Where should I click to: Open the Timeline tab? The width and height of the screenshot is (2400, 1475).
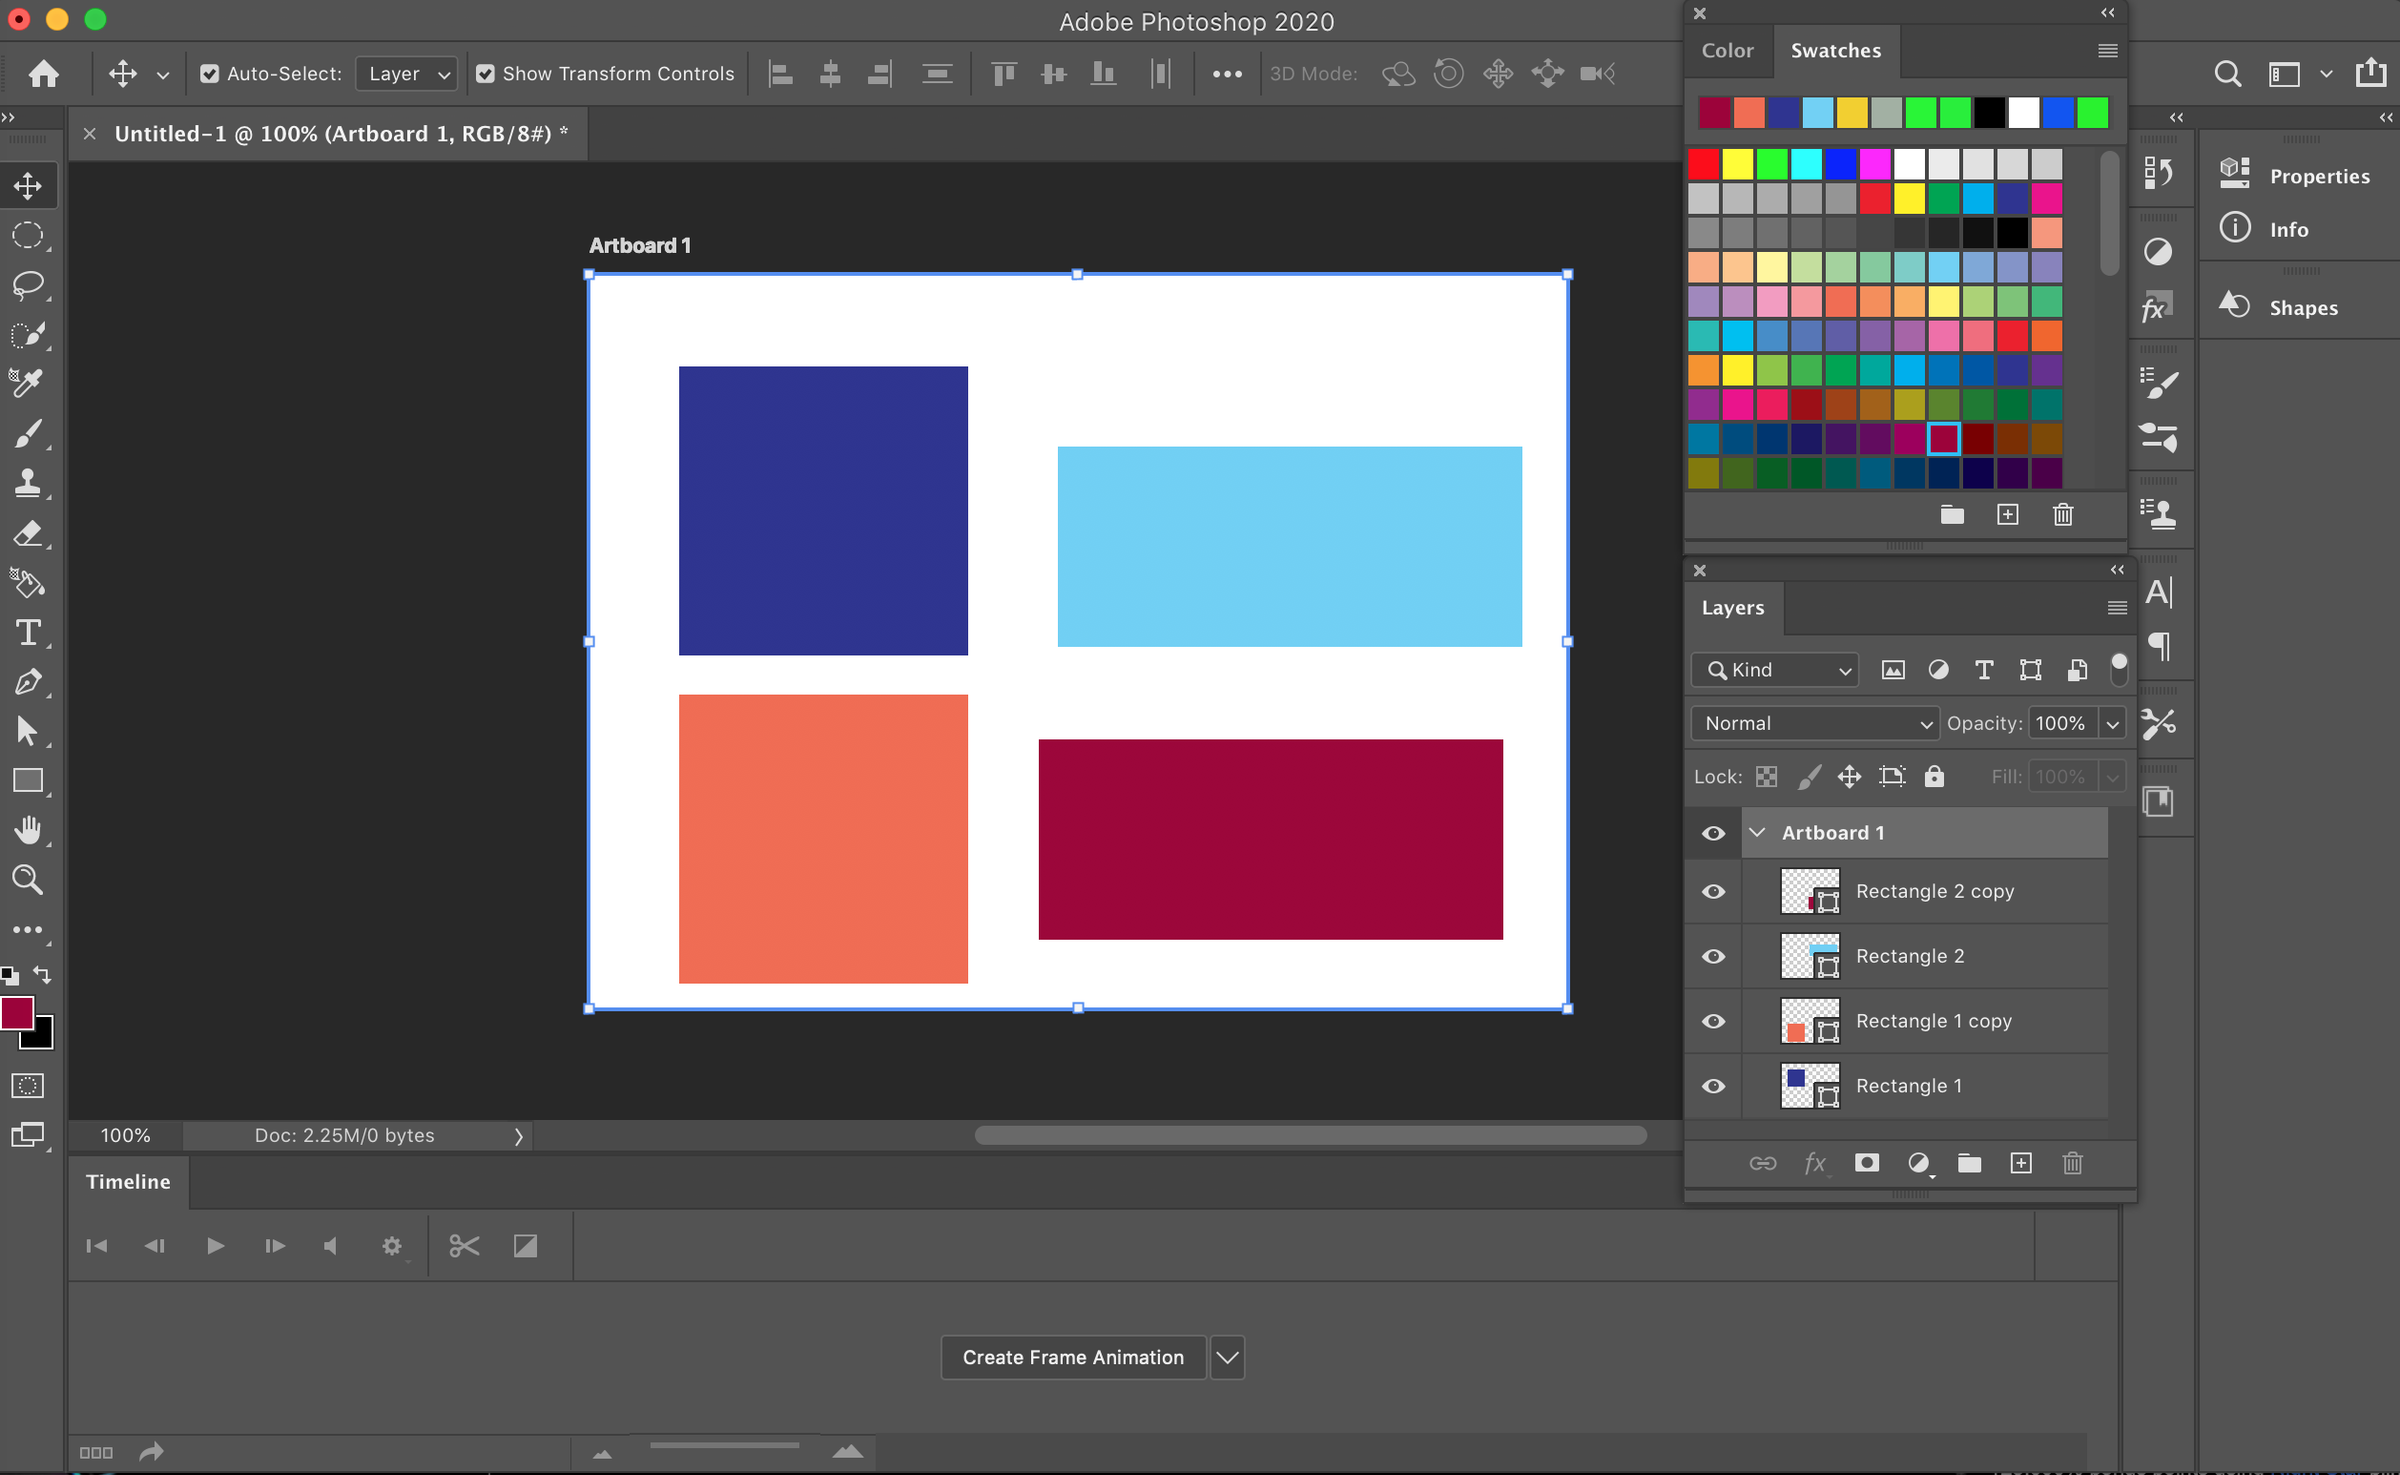127,1181
